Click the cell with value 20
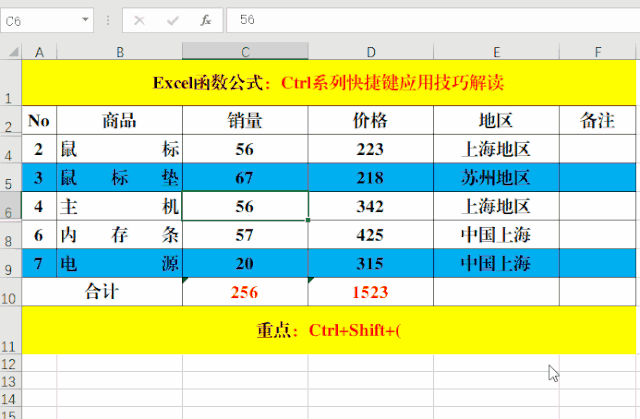Screen dimensions: 640x419 (245, 263)
